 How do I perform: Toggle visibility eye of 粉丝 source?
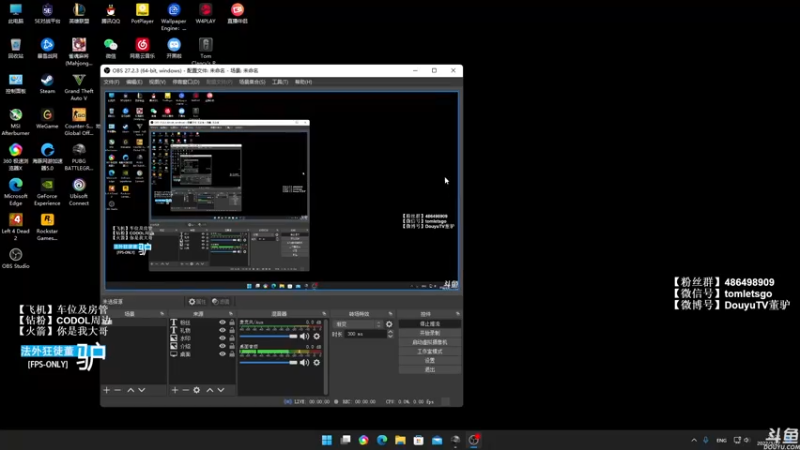coord(222,322)
